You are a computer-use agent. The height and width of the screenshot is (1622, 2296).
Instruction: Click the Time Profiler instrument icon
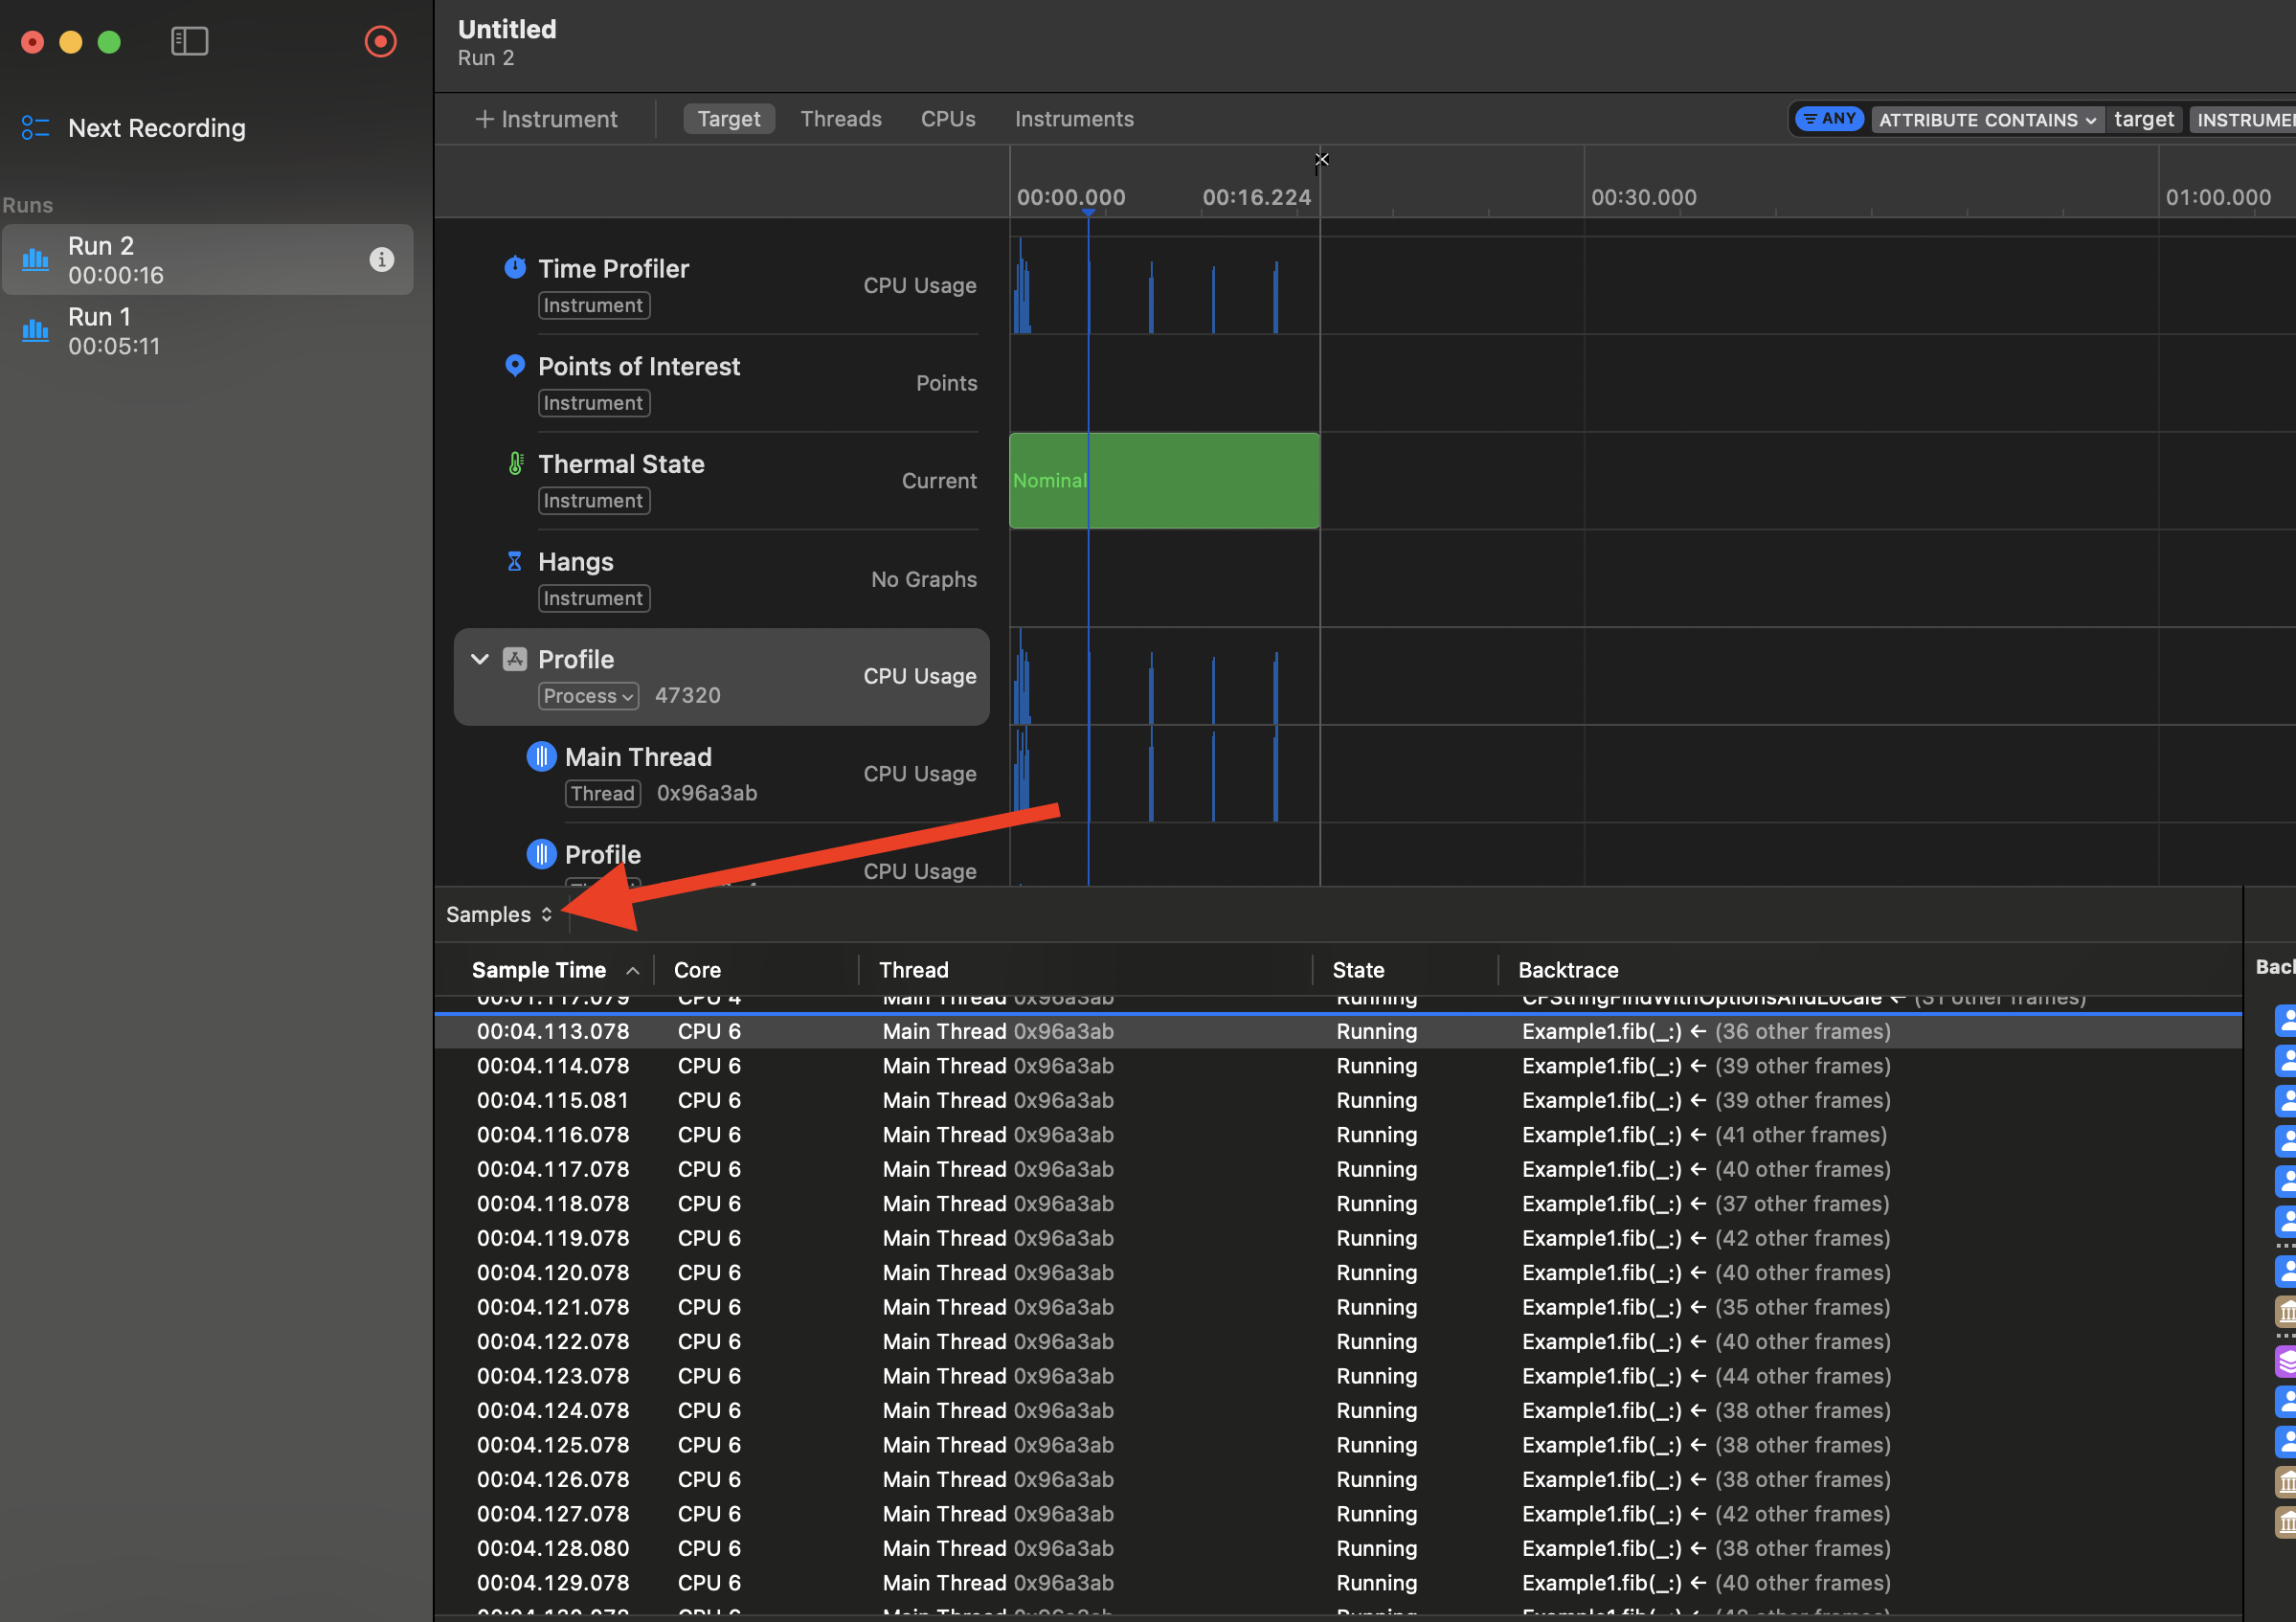pos(515,268)
